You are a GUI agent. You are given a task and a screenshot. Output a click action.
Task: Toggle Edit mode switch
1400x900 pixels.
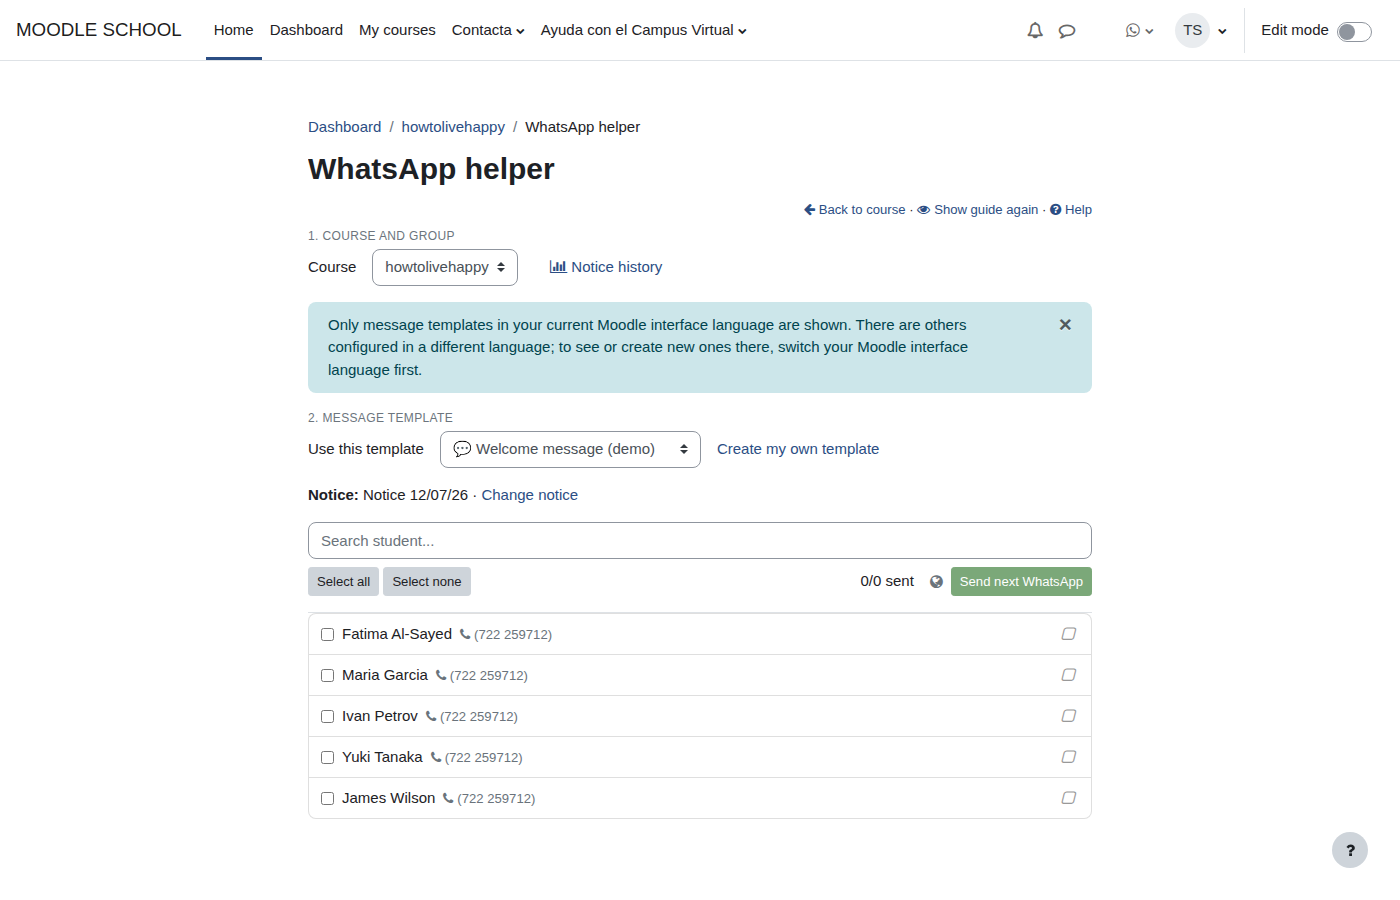pos(1354,32)
